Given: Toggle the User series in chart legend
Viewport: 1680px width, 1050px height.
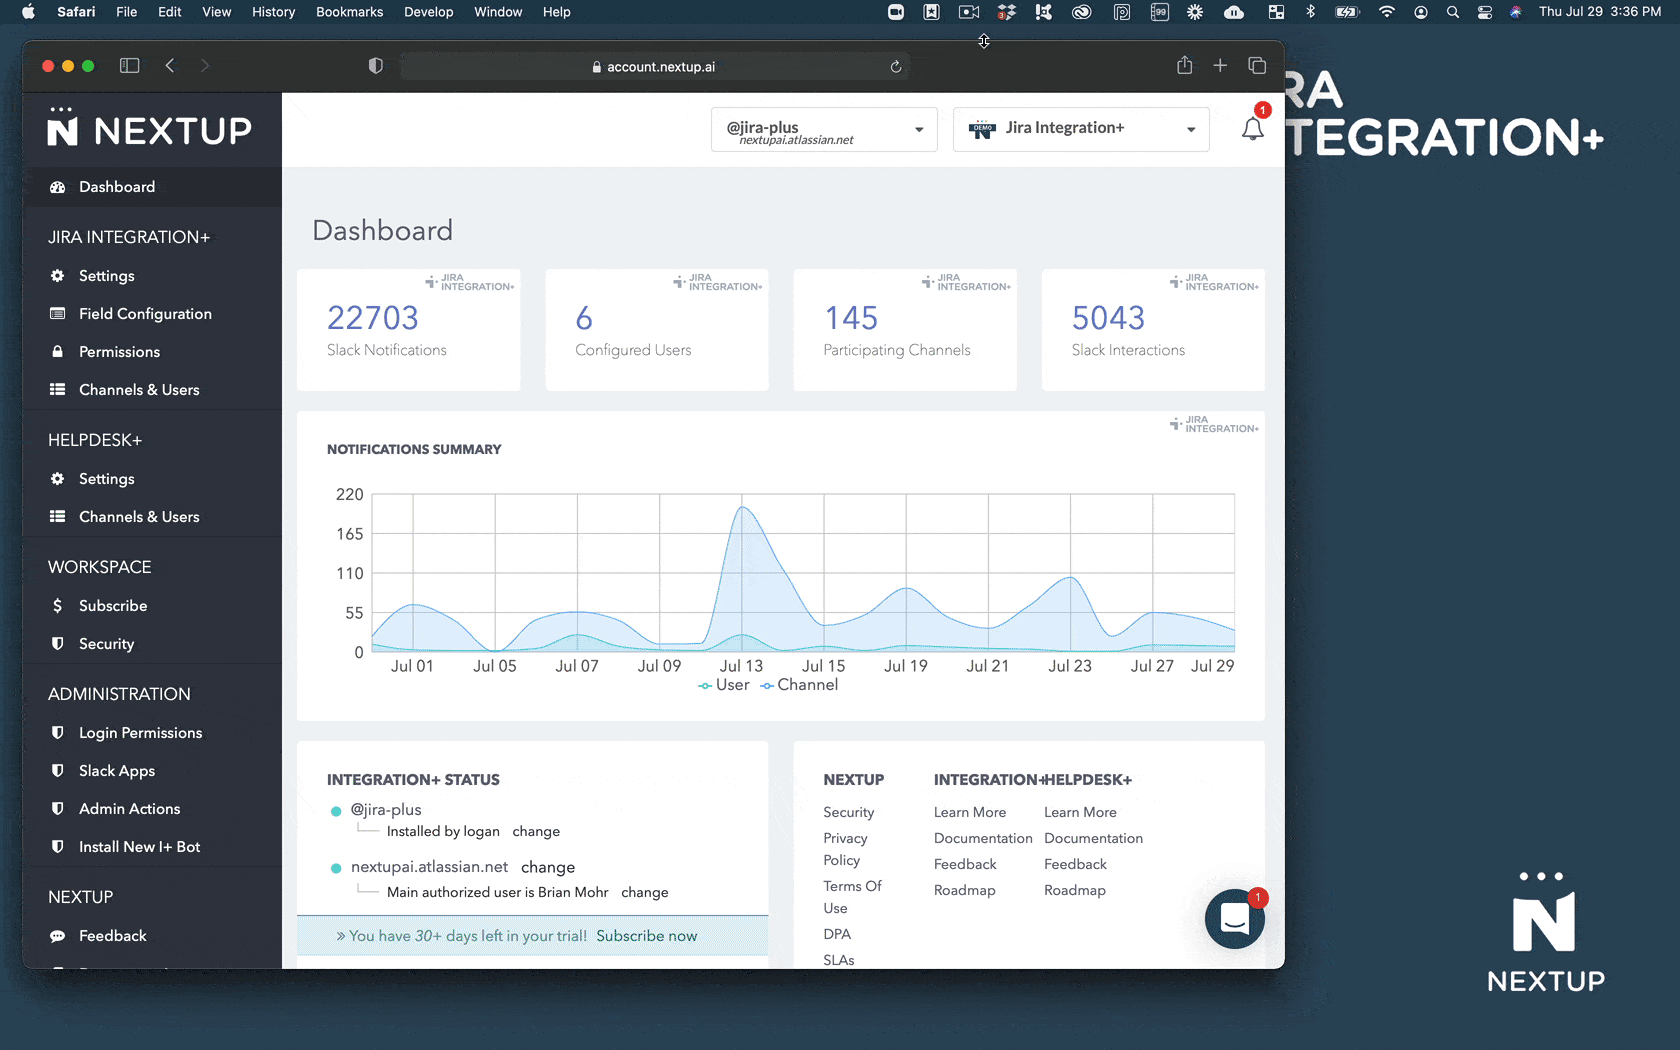Looking at the screenshot, I should point(724,685).
